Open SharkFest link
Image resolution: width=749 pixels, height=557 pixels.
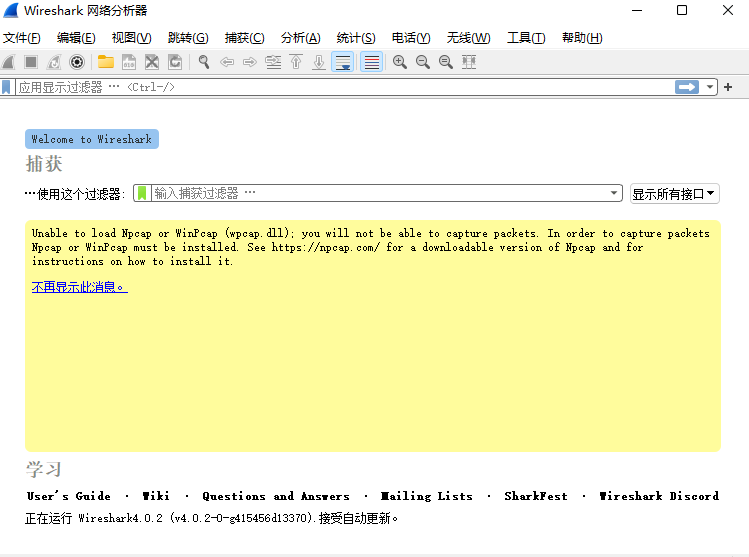[x=536, y=496]
